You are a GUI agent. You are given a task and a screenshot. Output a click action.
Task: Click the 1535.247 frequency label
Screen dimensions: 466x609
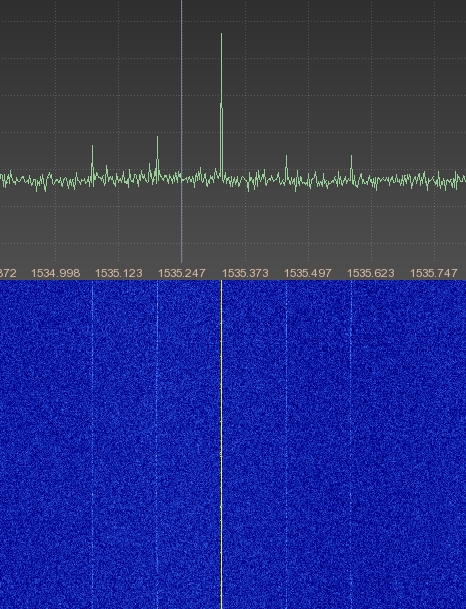coord(182,273)
